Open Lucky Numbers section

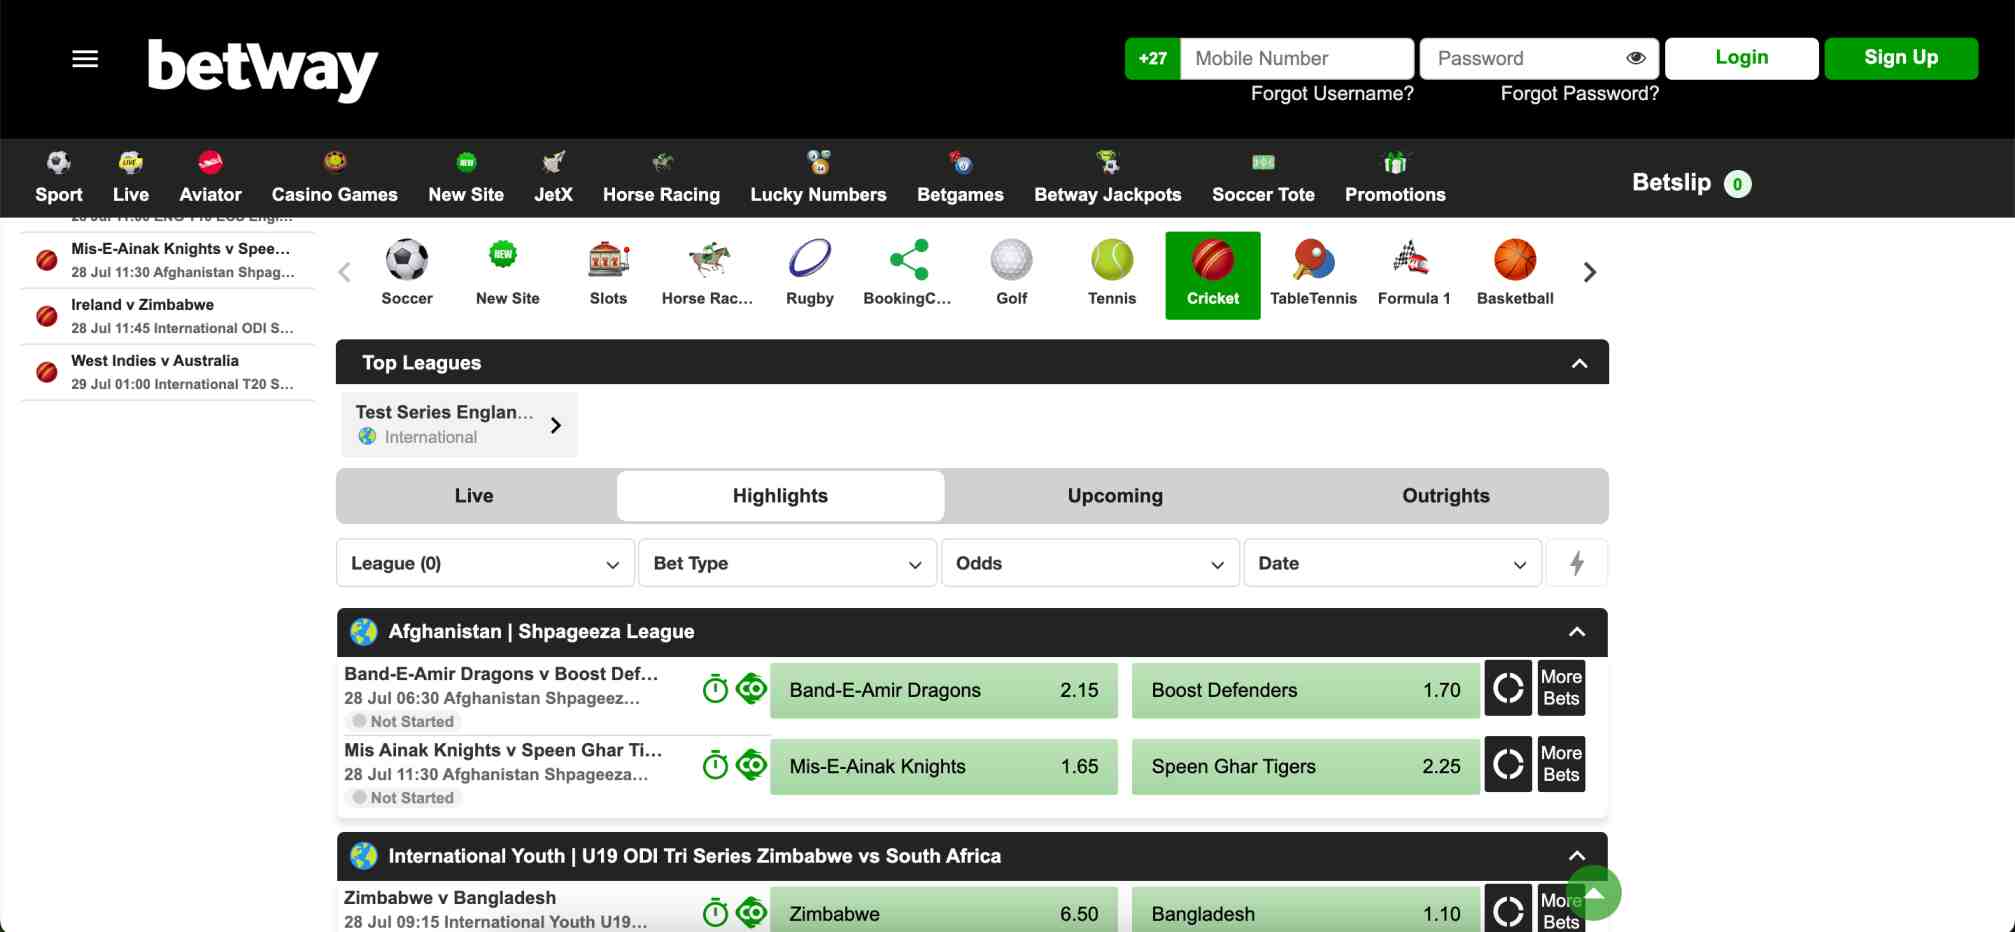point(818,177)
